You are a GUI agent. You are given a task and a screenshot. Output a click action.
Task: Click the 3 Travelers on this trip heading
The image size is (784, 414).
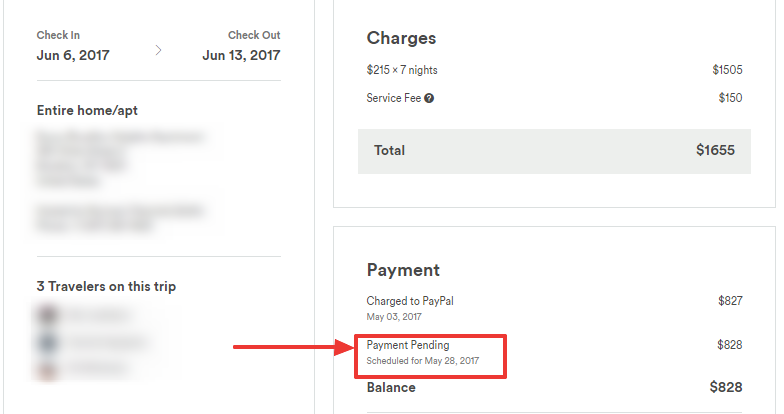tap(106, 287)
